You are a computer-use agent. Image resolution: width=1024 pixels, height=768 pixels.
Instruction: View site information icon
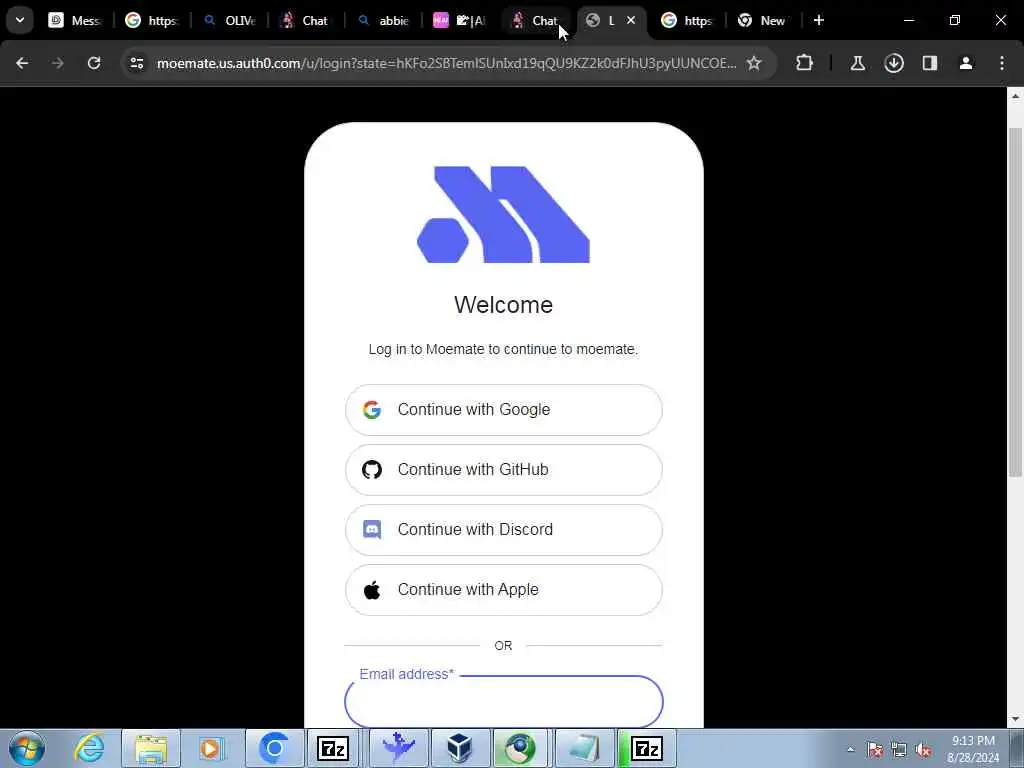(136, 63)
